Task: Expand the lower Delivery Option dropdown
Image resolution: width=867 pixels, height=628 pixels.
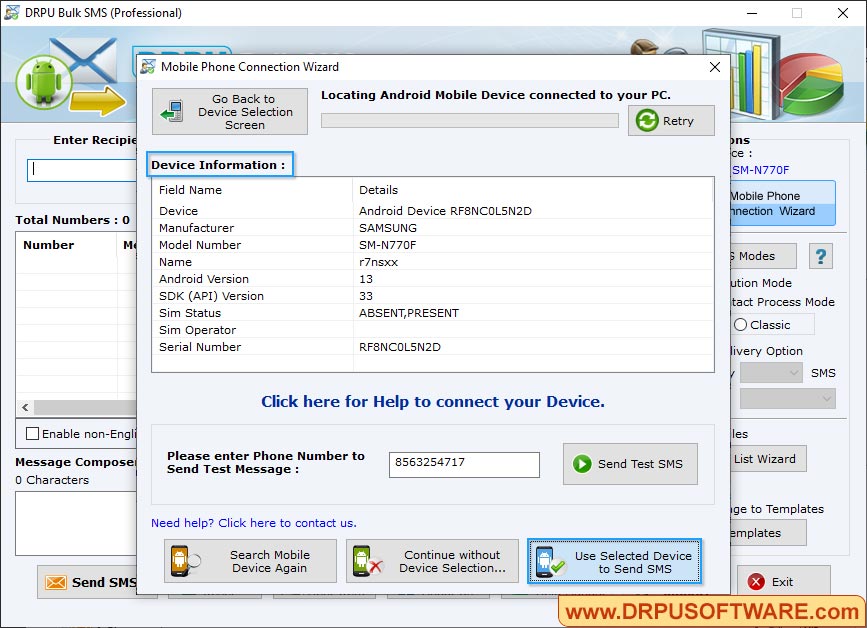Action: (787, 398)
